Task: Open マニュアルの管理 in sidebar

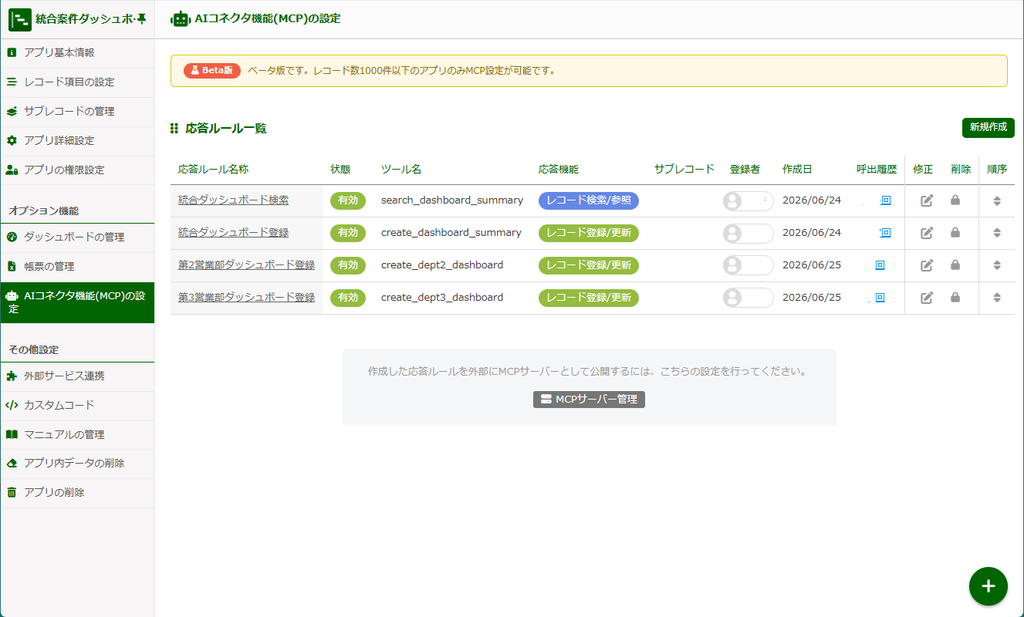Action: [x=78, y=435]
